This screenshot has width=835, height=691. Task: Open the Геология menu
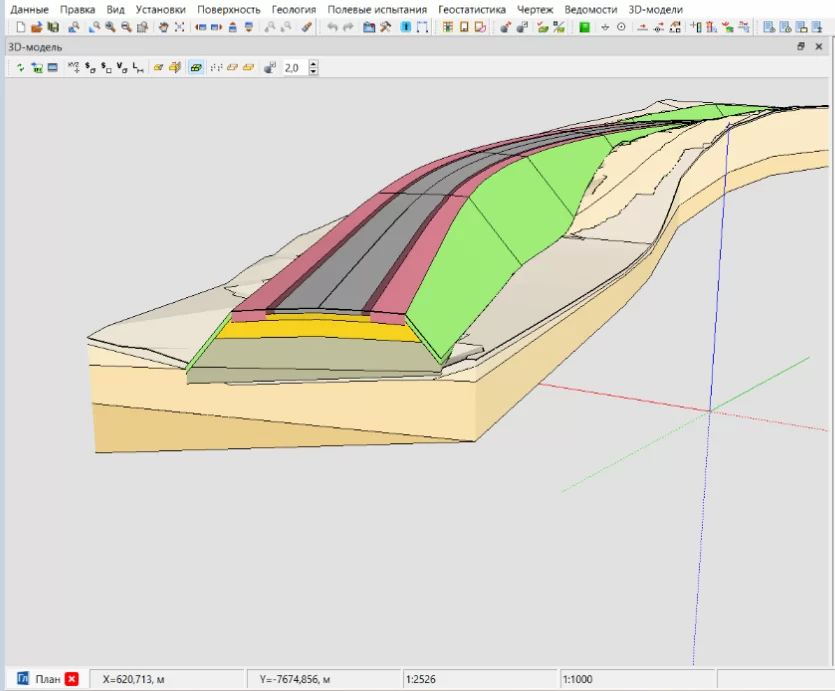tap(293, 10)
